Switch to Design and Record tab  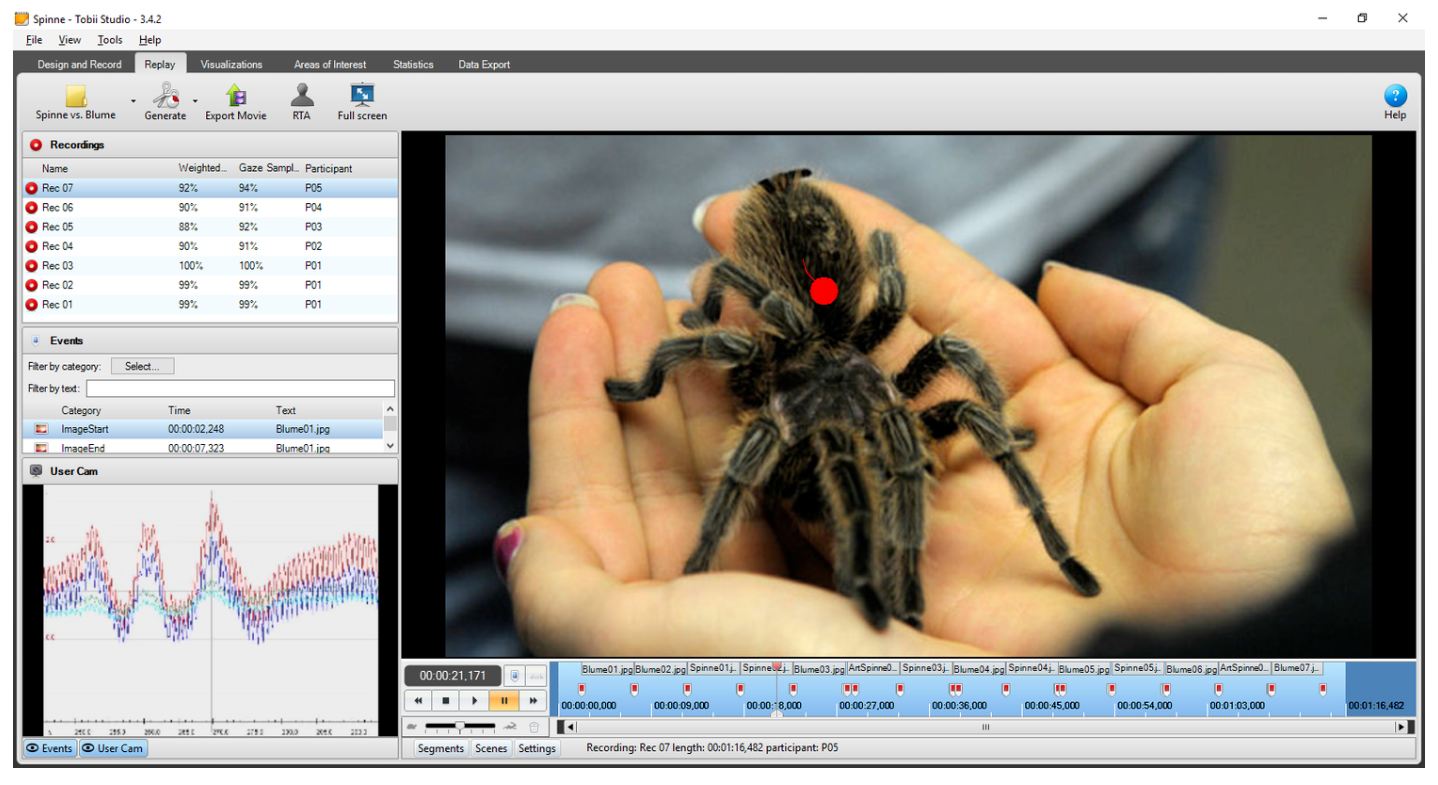click(x=79, y=64)
